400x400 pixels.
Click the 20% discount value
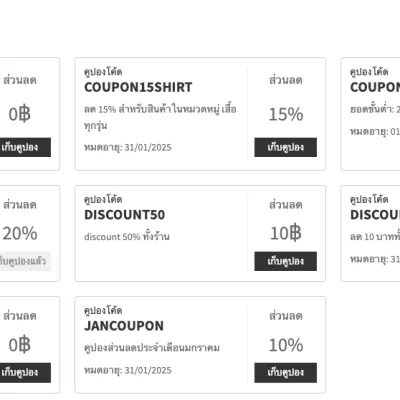20,233
